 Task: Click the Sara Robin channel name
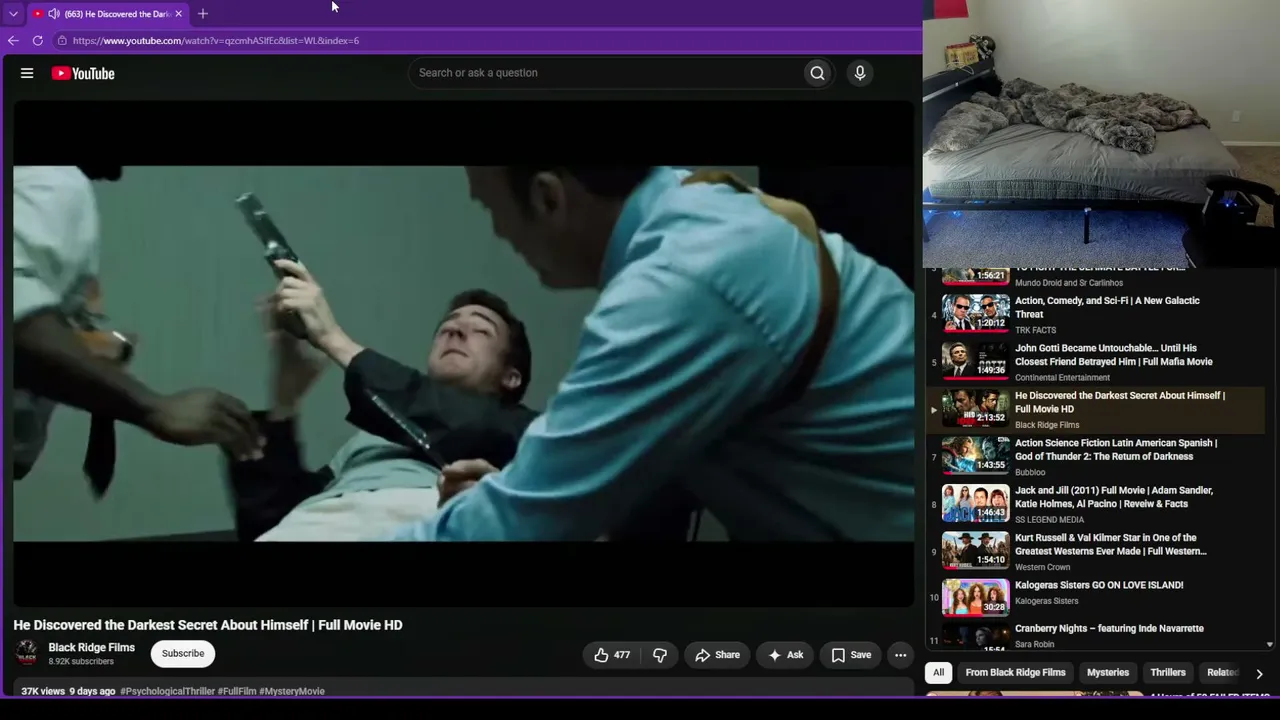pos(1034,645)
